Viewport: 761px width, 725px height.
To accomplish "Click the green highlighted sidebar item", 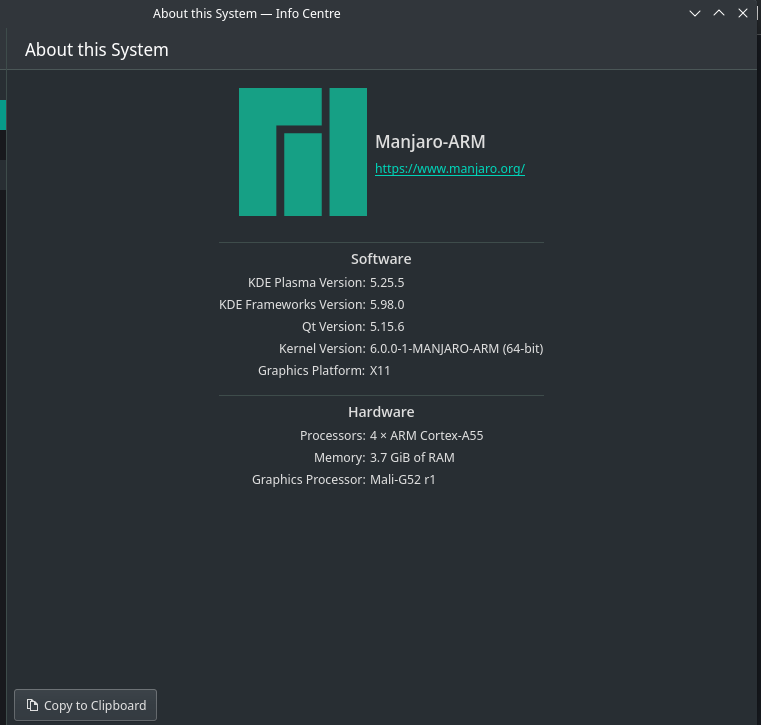I will 3,115.
